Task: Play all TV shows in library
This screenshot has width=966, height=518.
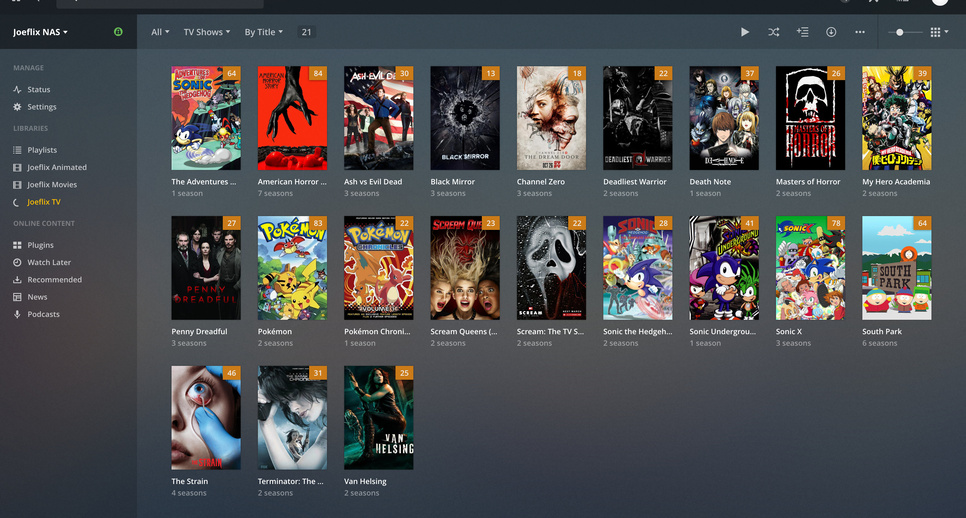Action: [x=745, y=32]
